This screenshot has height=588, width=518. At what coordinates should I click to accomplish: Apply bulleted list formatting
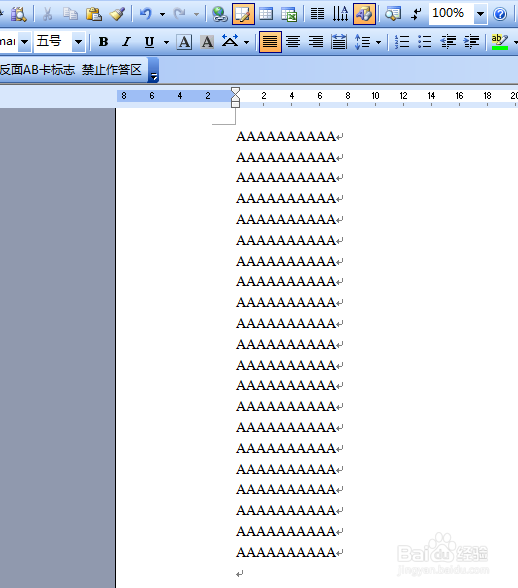(425, 42)
